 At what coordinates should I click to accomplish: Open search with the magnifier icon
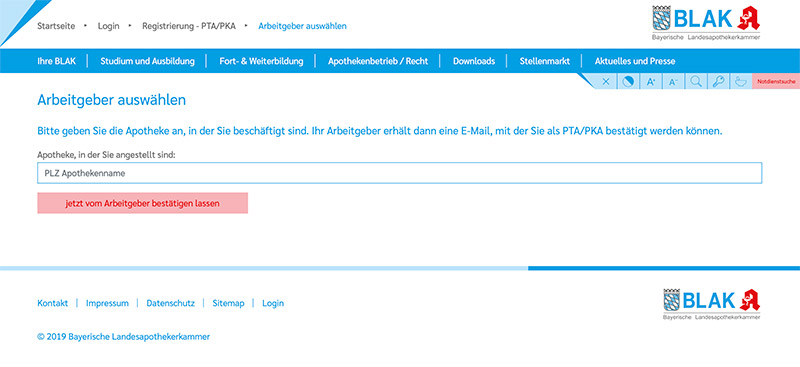pos(695,81)
